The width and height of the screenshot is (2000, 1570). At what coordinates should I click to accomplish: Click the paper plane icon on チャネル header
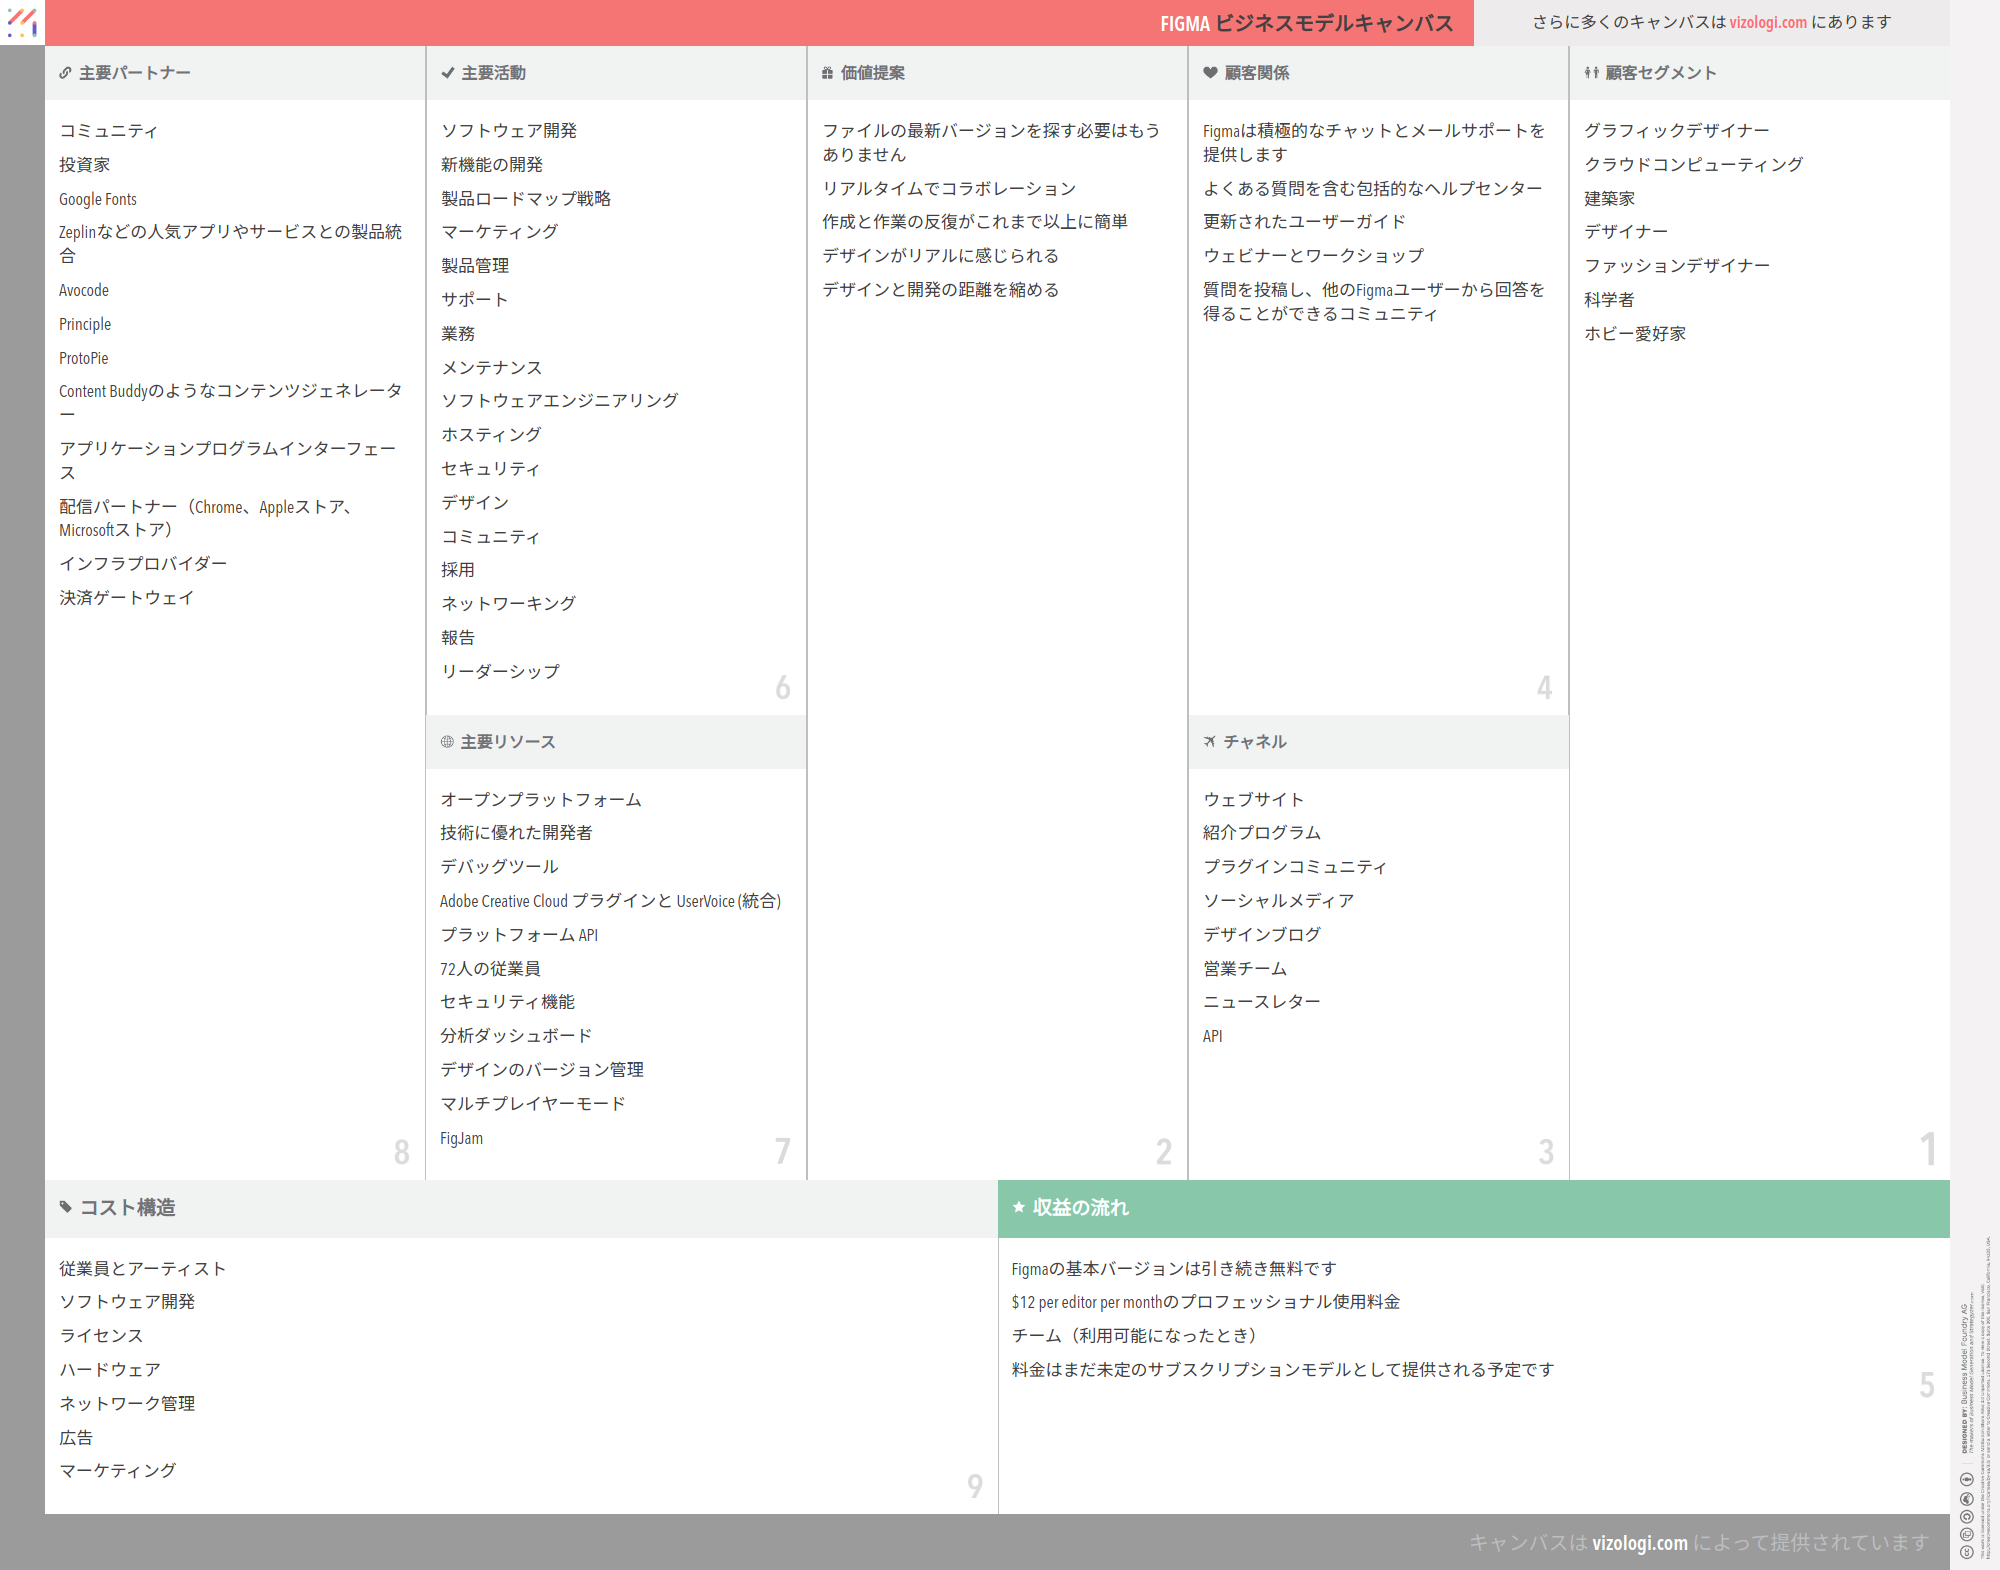tap(1210, 741)
